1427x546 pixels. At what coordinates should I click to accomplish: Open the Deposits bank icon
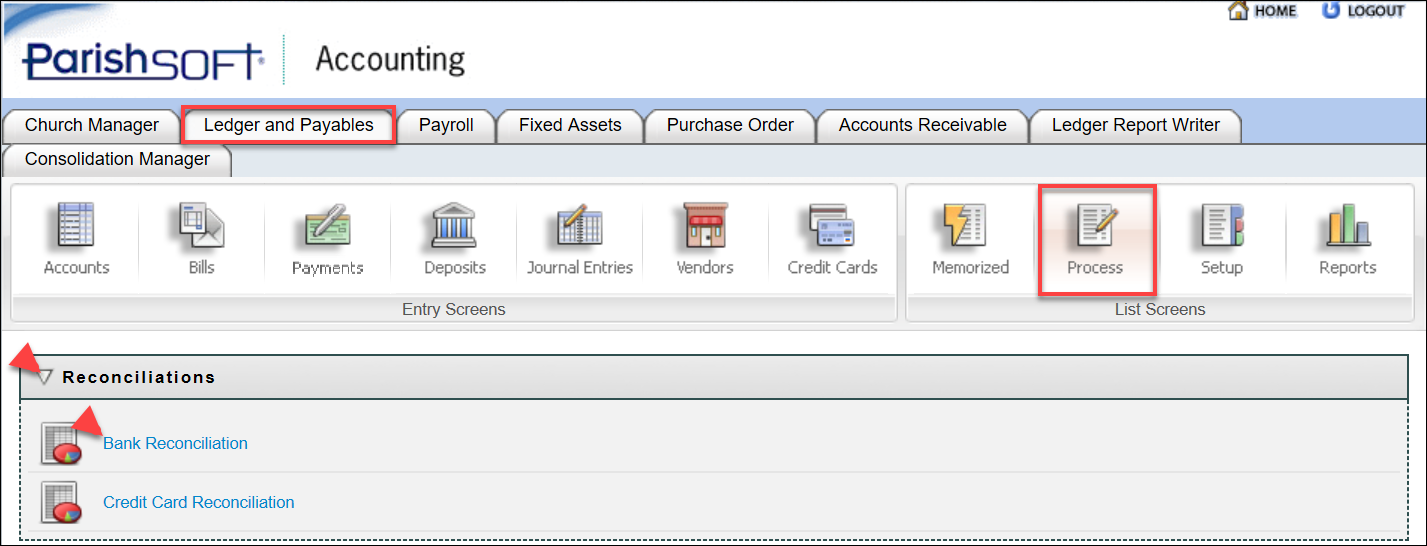point(454,226)
